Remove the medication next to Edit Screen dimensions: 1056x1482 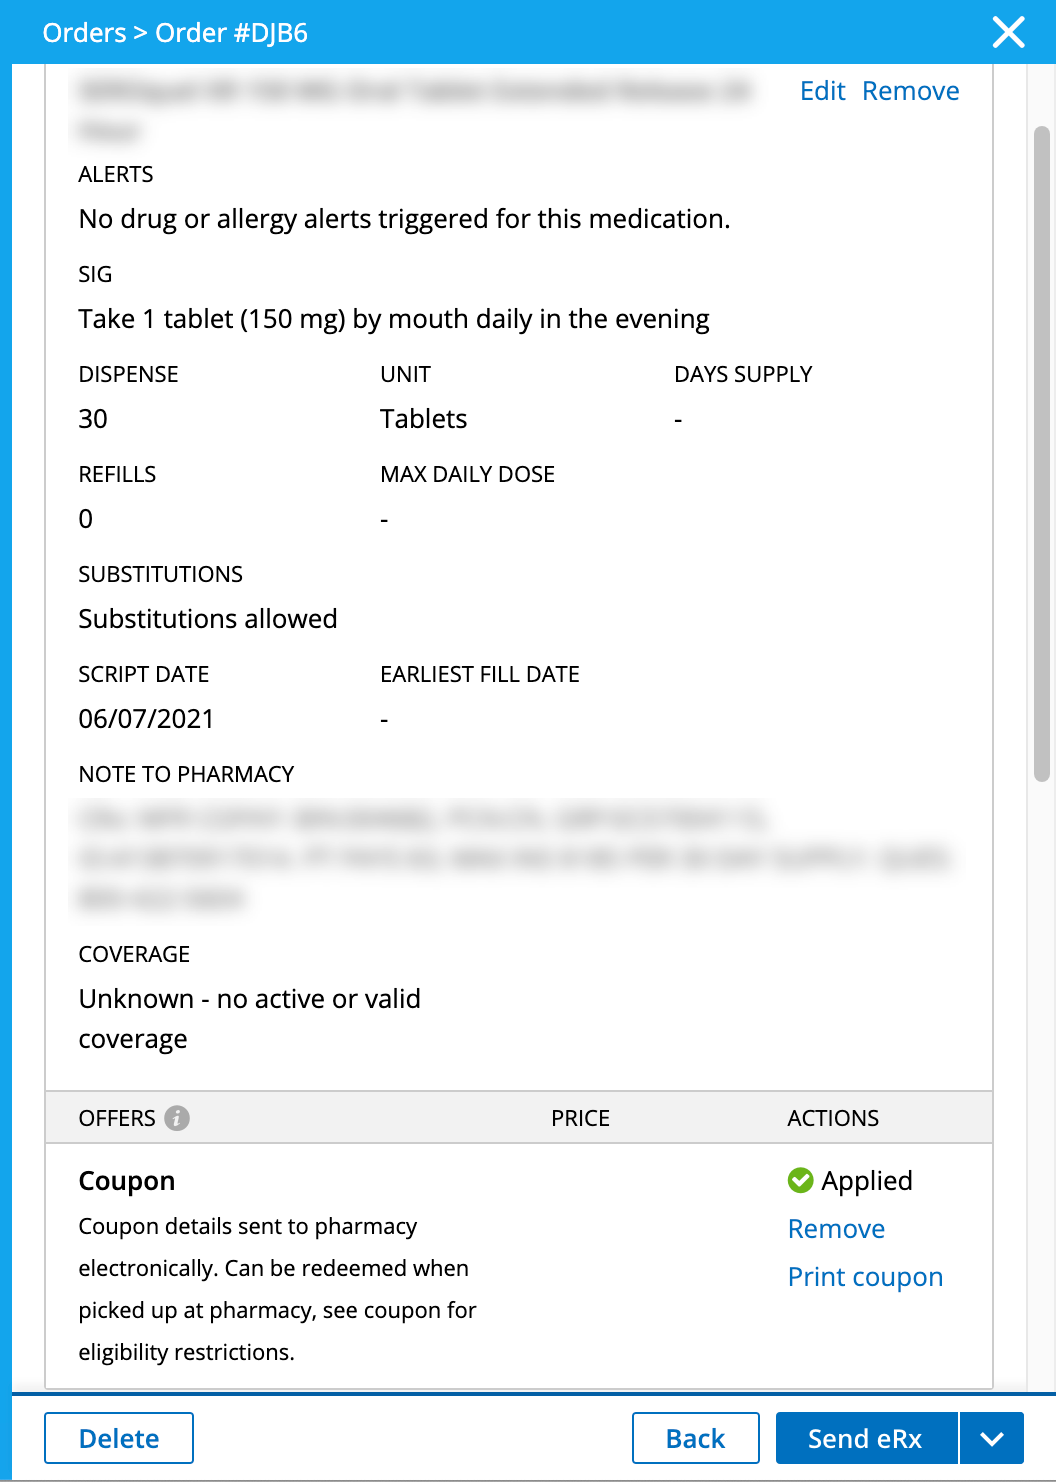click(910, 91)
